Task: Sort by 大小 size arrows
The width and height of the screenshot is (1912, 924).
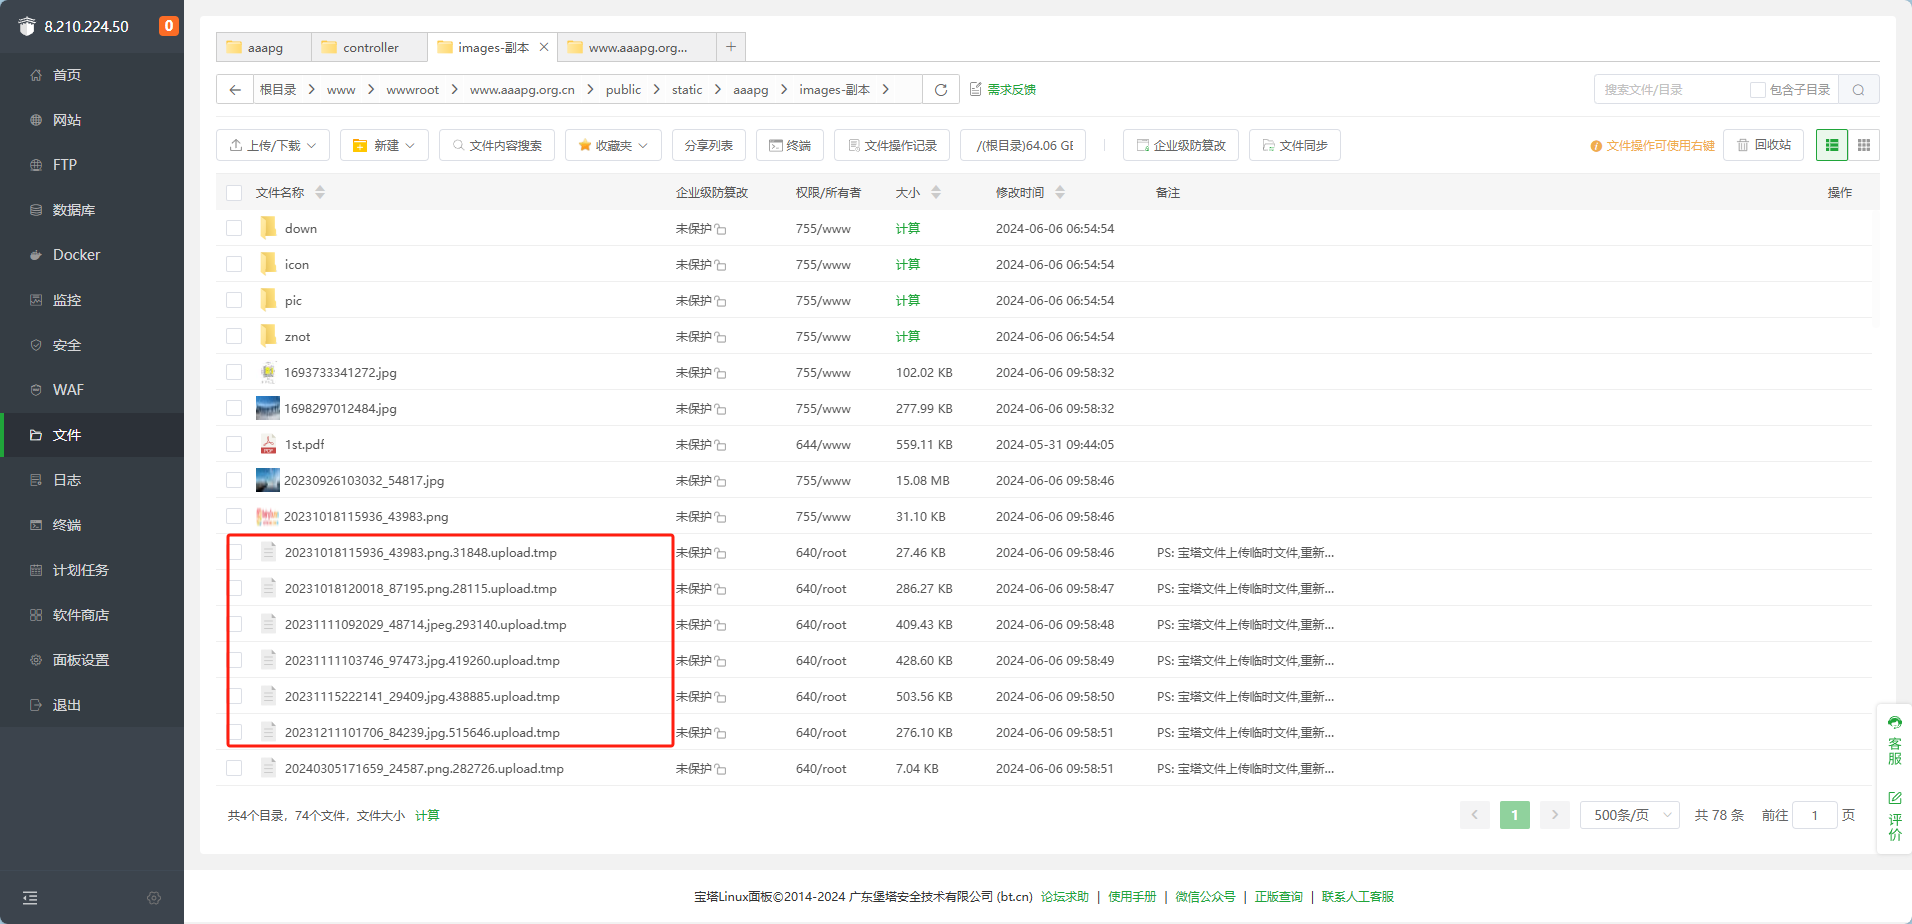Action: (936, 192)
